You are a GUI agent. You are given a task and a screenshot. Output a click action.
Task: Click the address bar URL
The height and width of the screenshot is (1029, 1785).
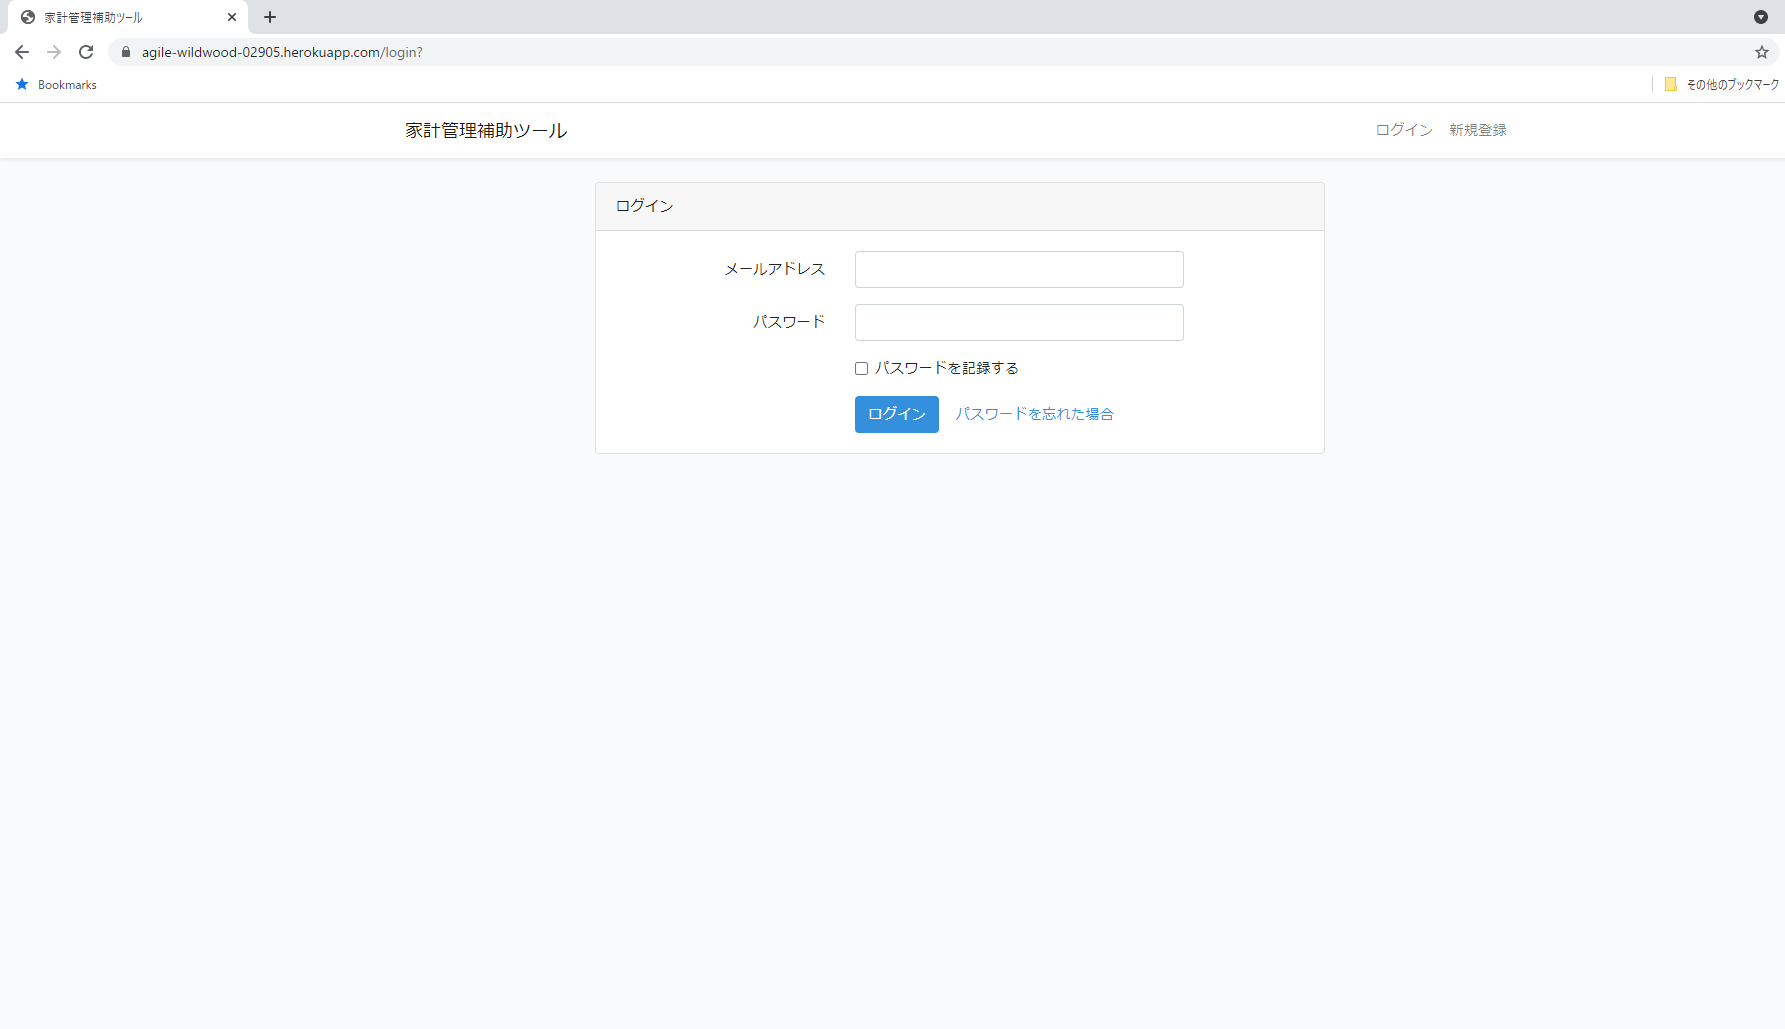[282, 52]
